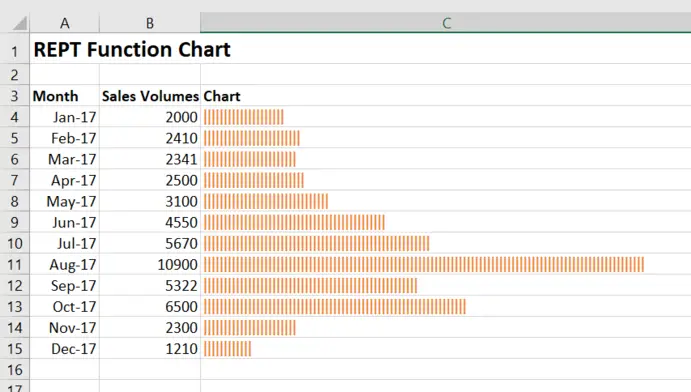Select the Feb-17 cell
Screen dimensions: 691x392
click(65, 138)
